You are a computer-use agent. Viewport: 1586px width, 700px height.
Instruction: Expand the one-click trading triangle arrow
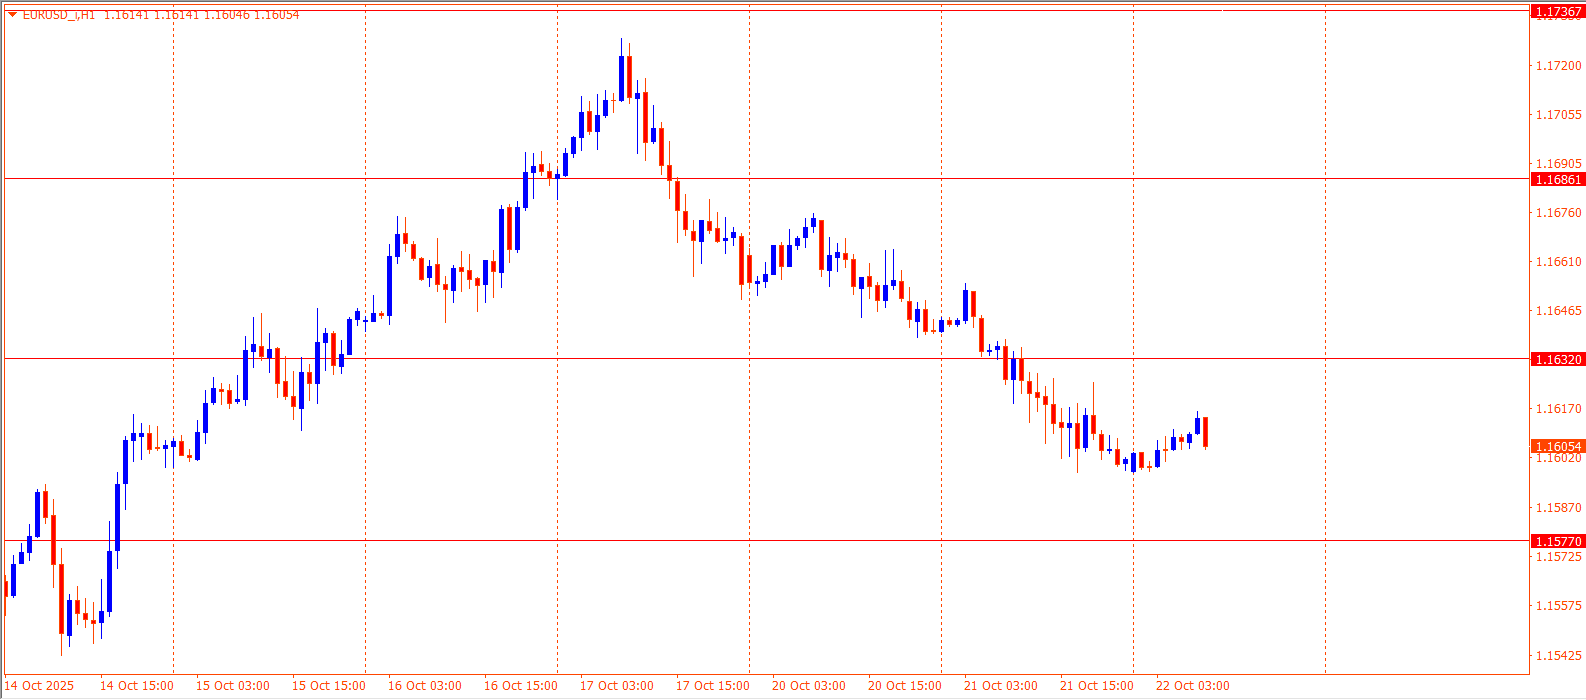coord(12,14)
